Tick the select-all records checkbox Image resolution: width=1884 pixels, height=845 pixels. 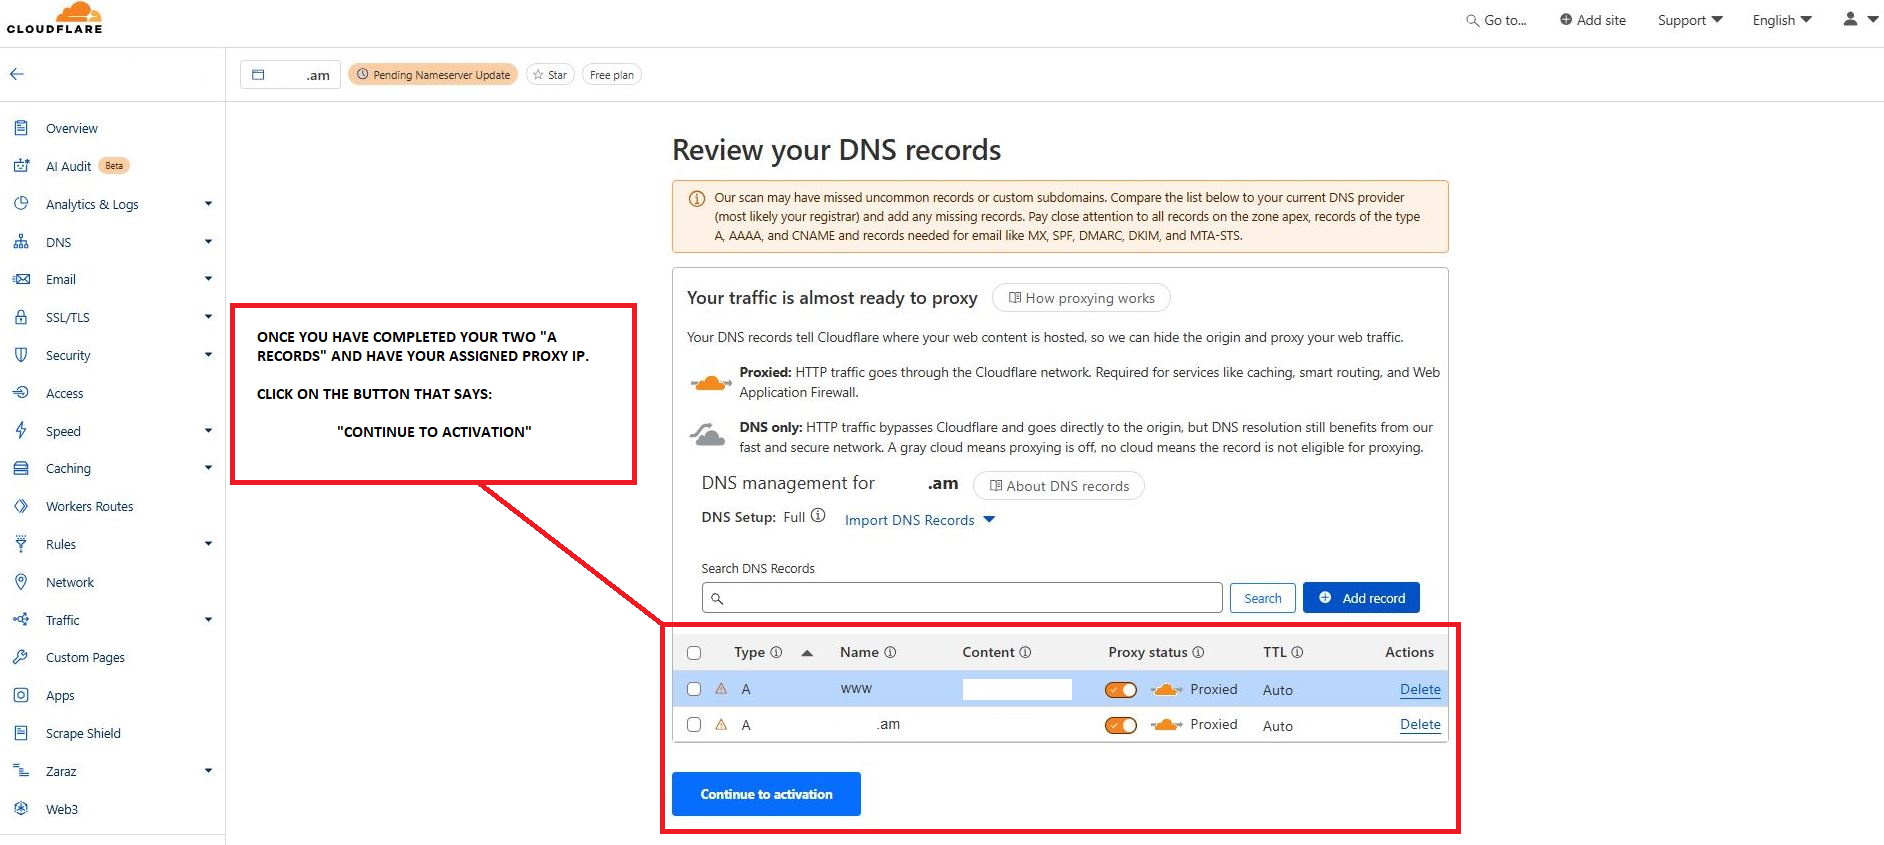pyautogui.click(x=694, y=653)
